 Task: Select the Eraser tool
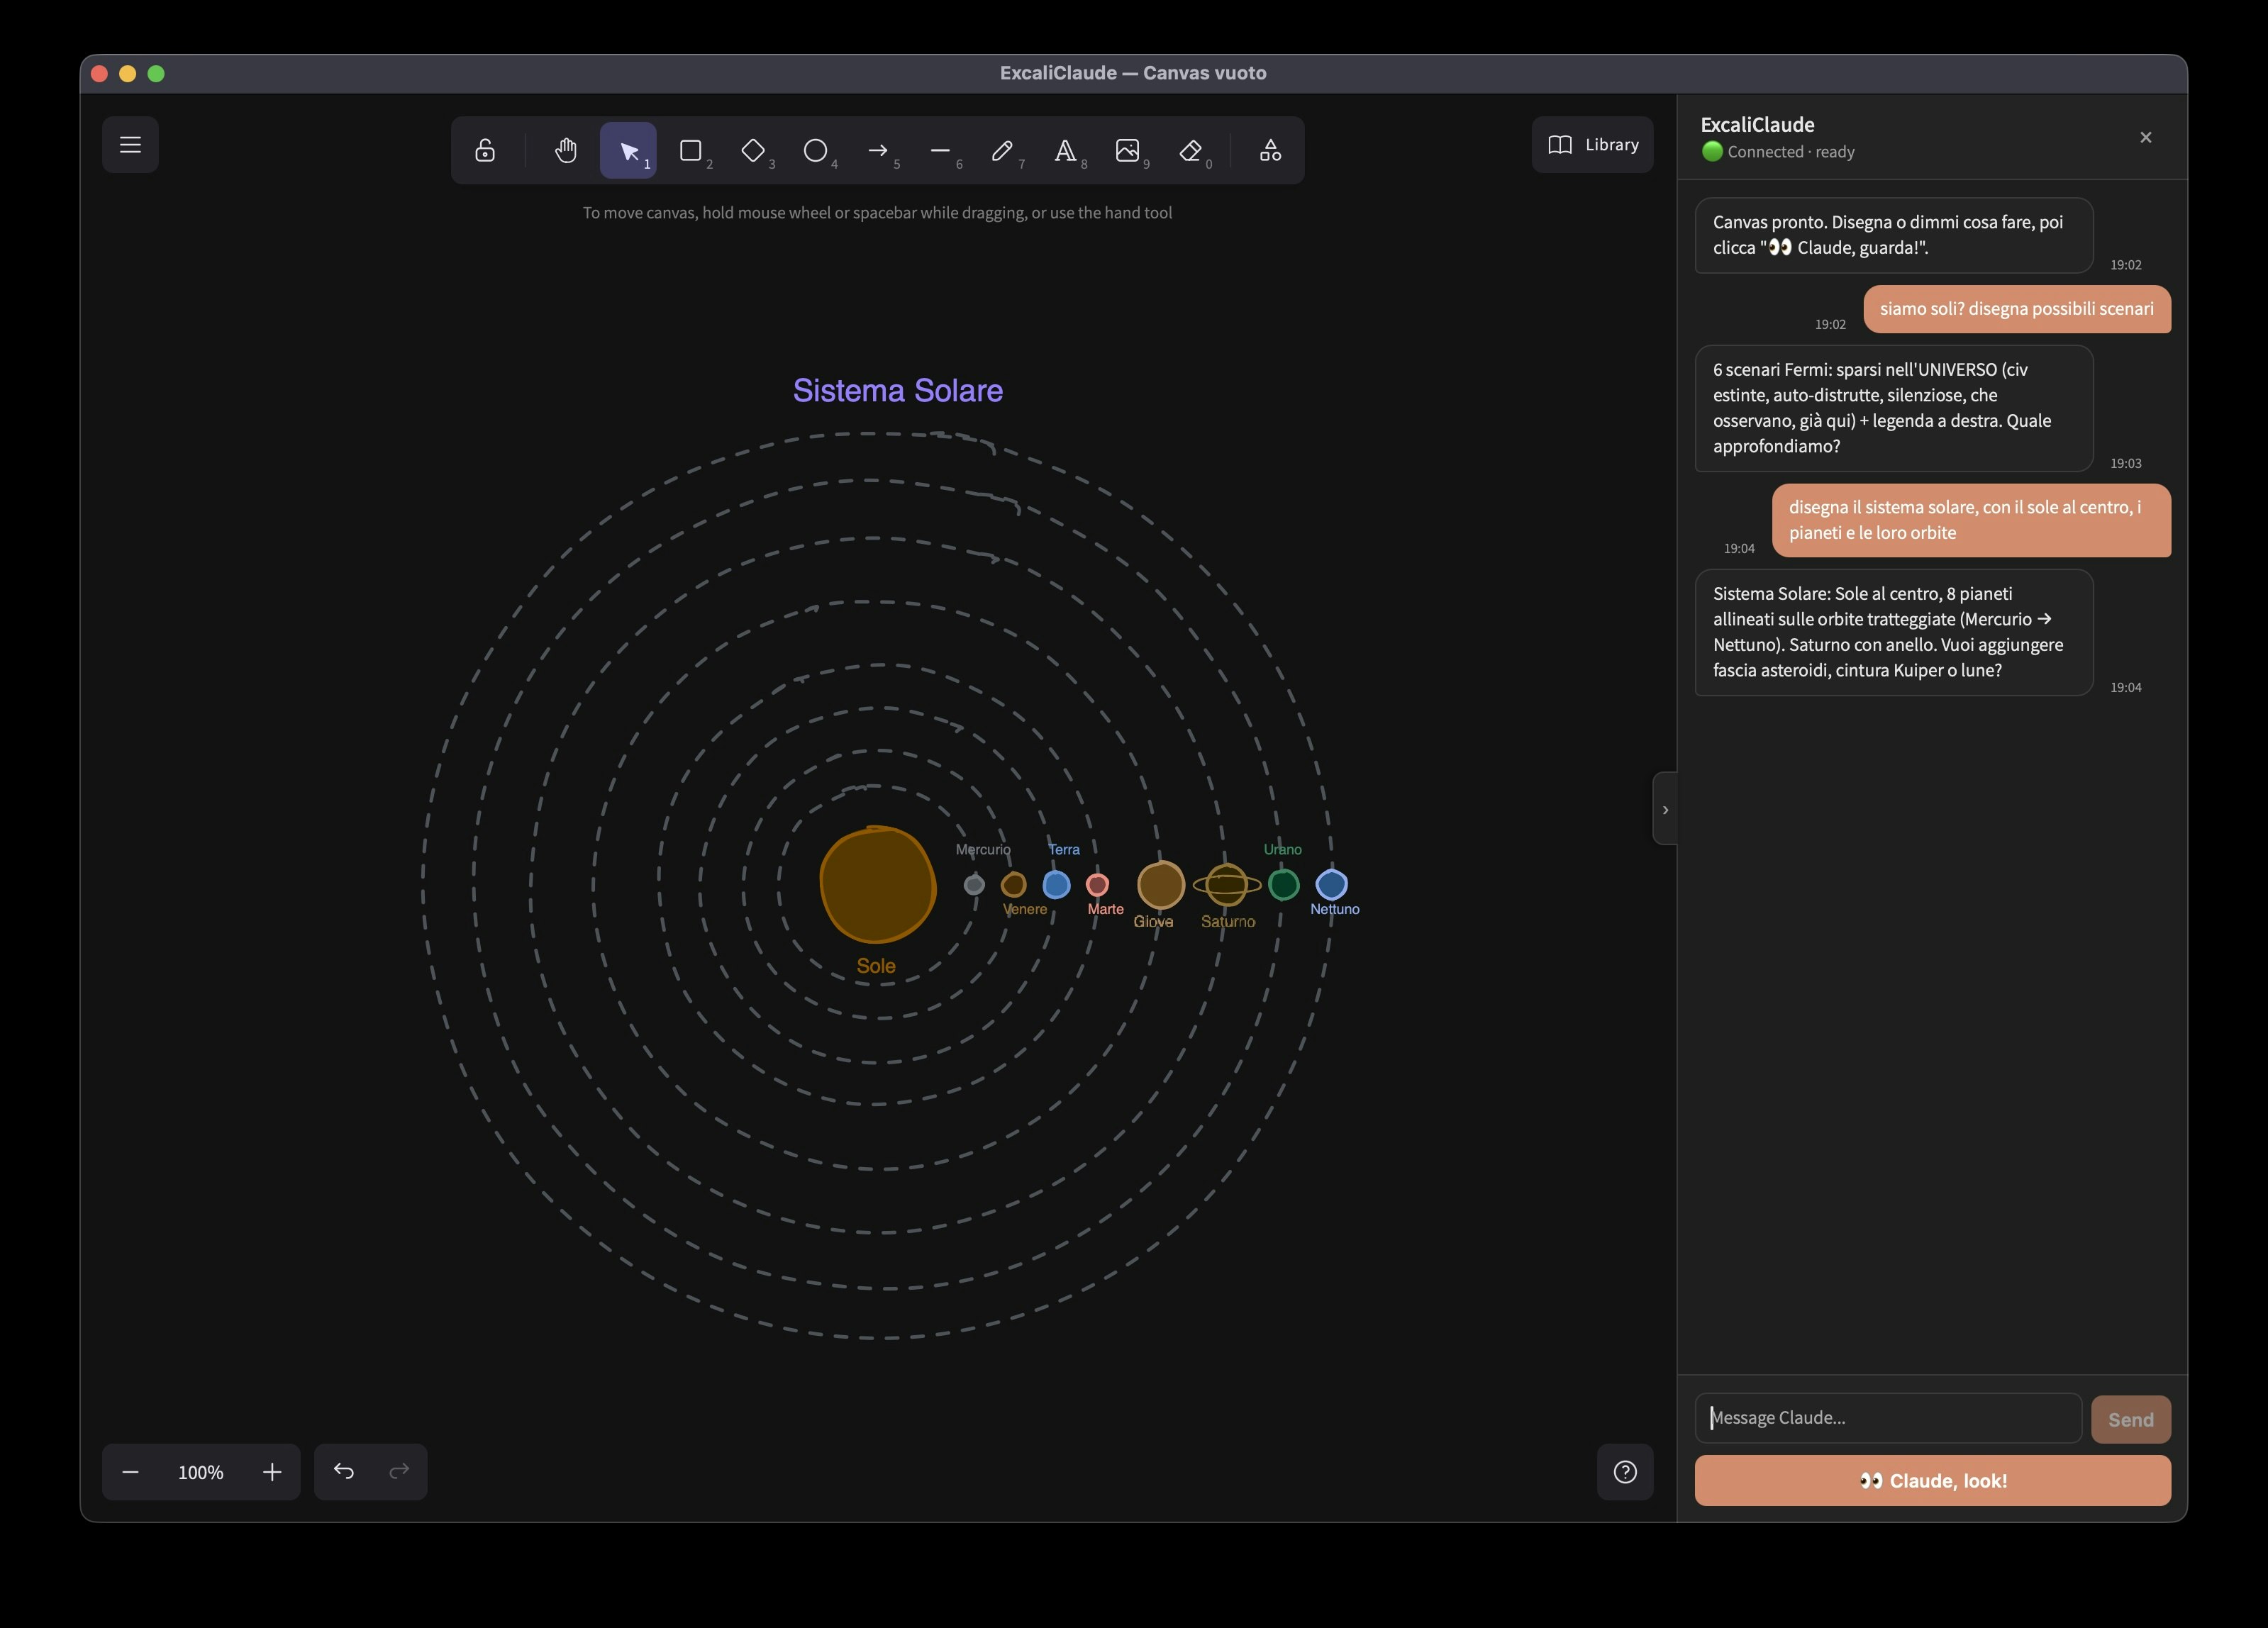(x=1190, y=150)
